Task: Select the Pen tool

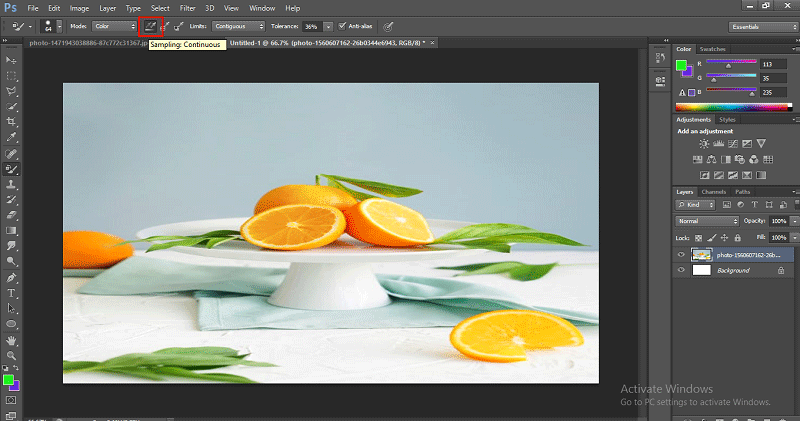Action: (11, 278)
